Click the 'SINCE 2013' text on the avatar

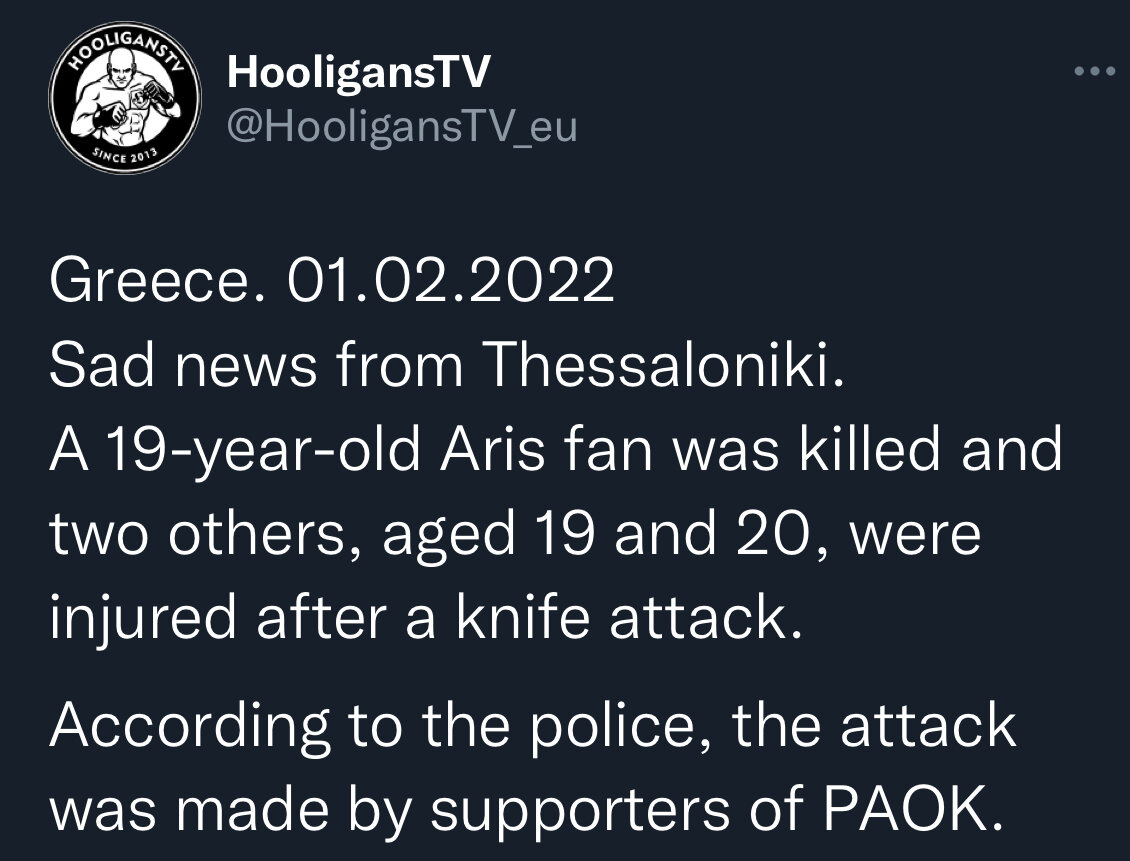point(125,155)
